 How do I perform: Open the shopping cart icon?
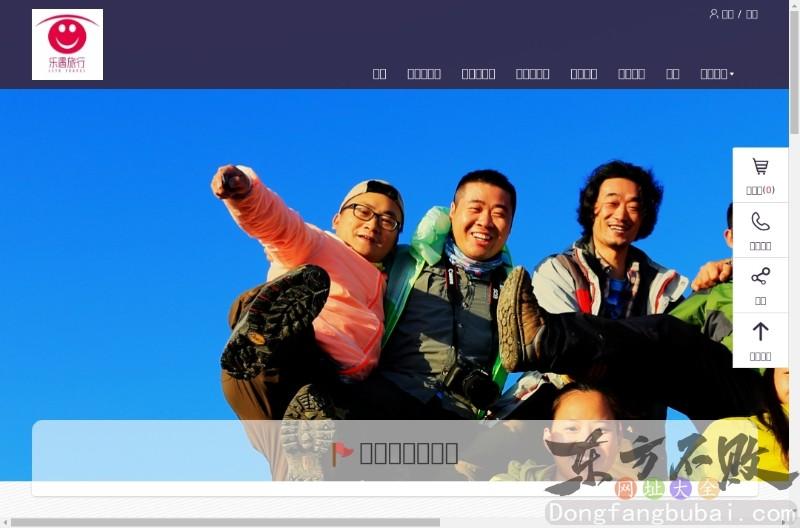click(760, 167)
